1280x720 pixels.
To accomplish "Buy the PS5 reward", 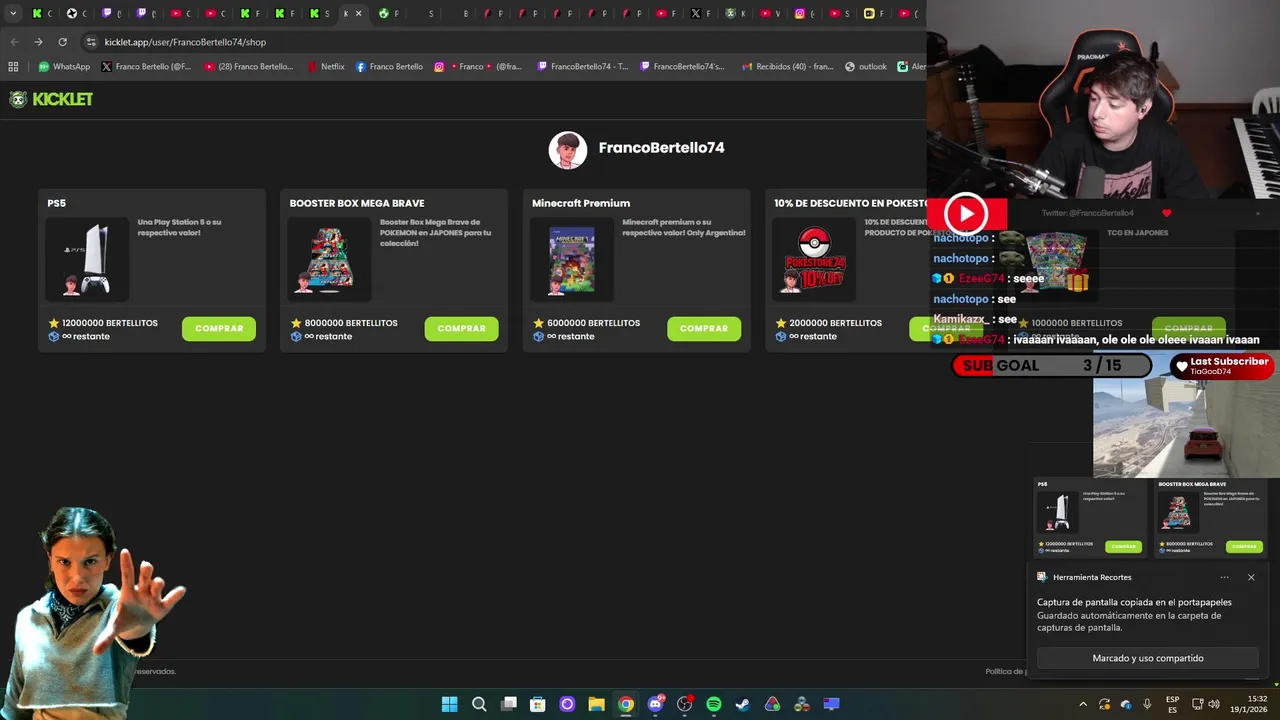I will click(x=219, y=328).
